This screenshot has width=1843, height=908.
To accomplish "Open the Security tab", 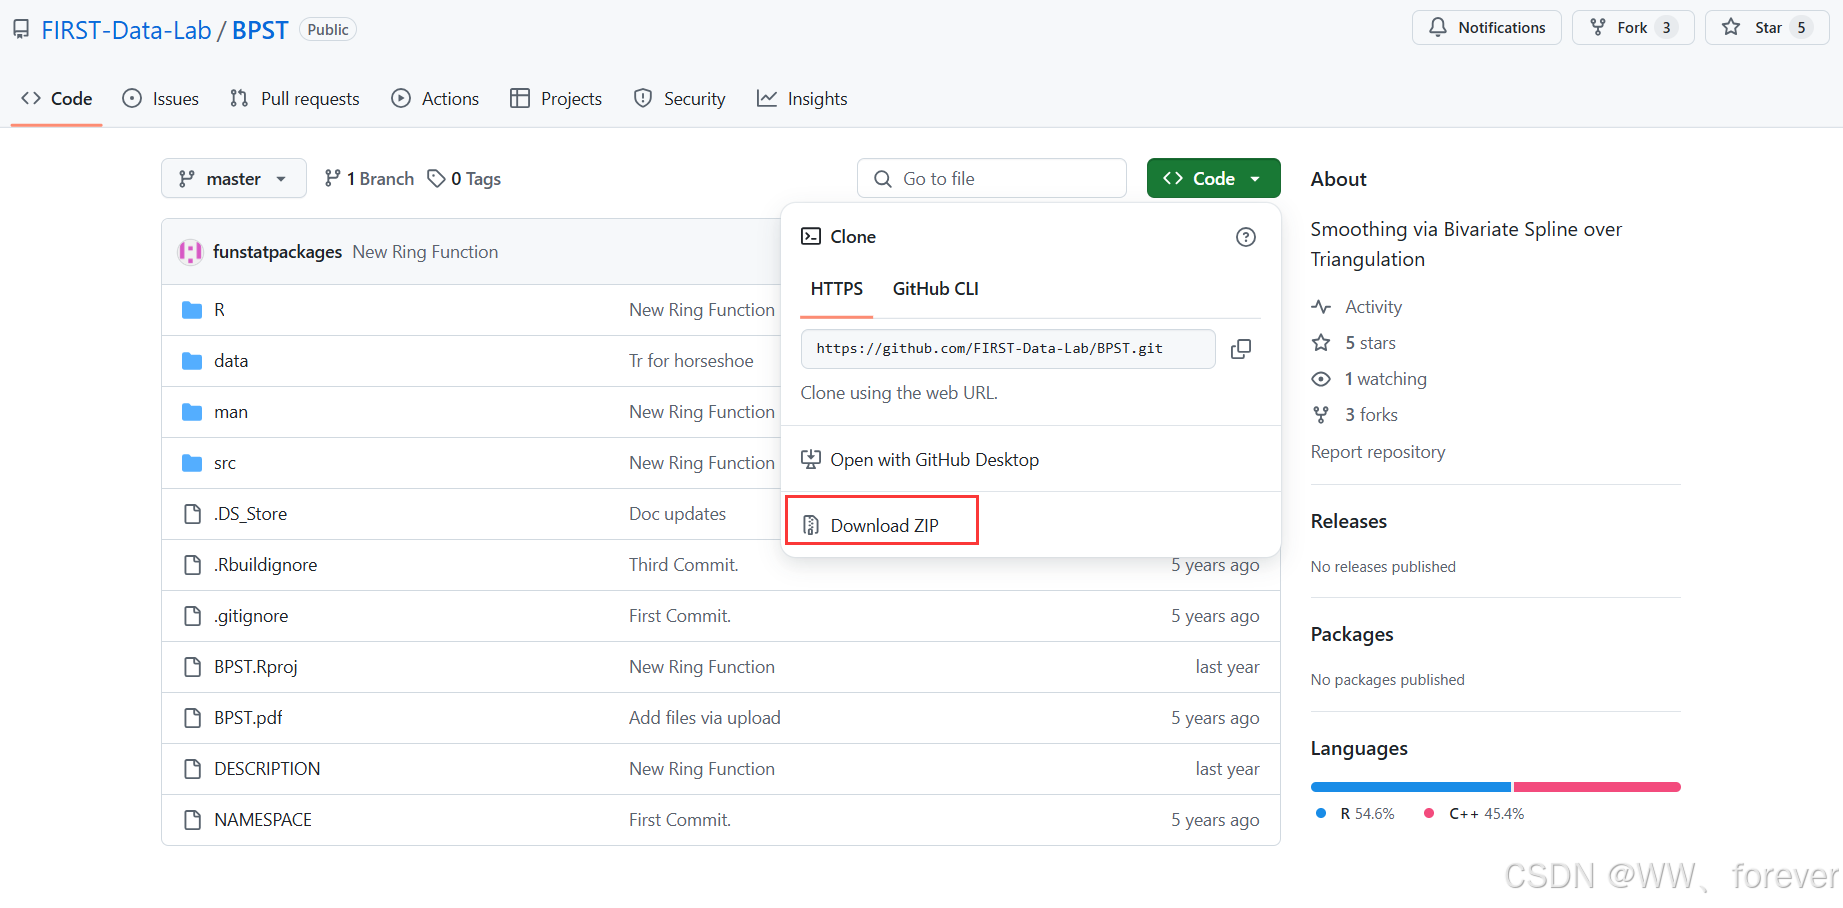I will [679, 98].
